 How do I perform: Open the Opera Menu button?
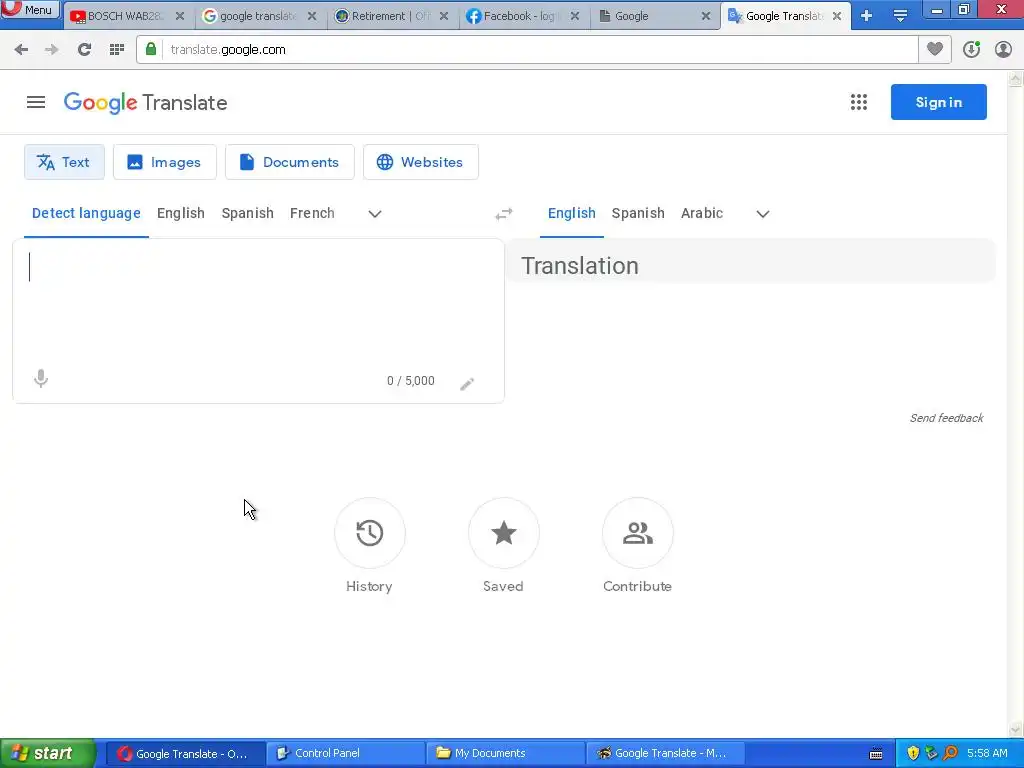tap(30, 10)
